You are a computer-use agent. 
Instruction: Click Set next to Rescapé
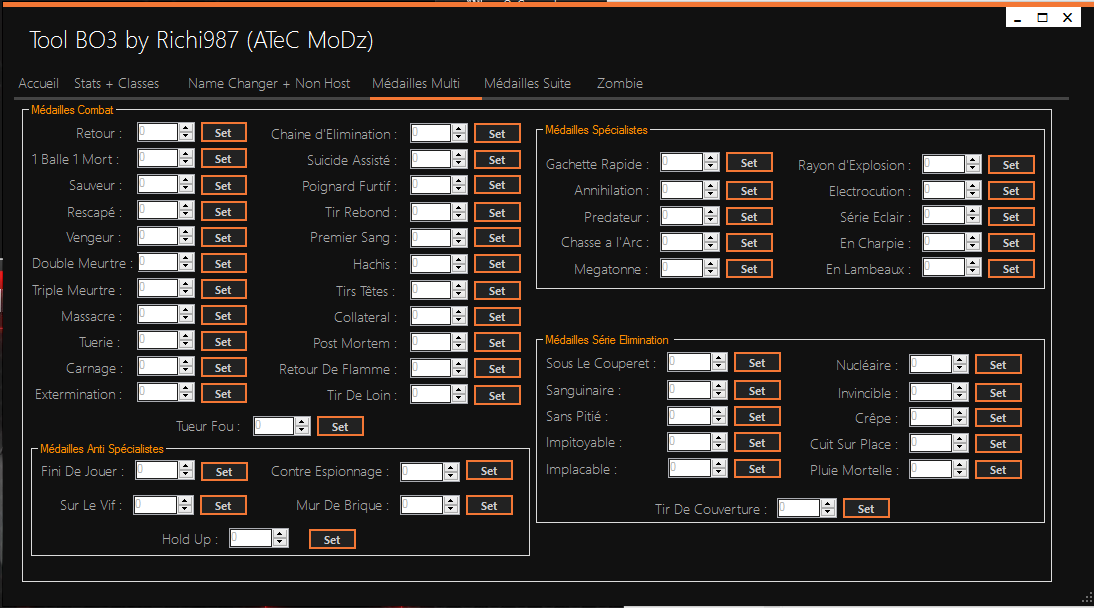coord(223,212)
